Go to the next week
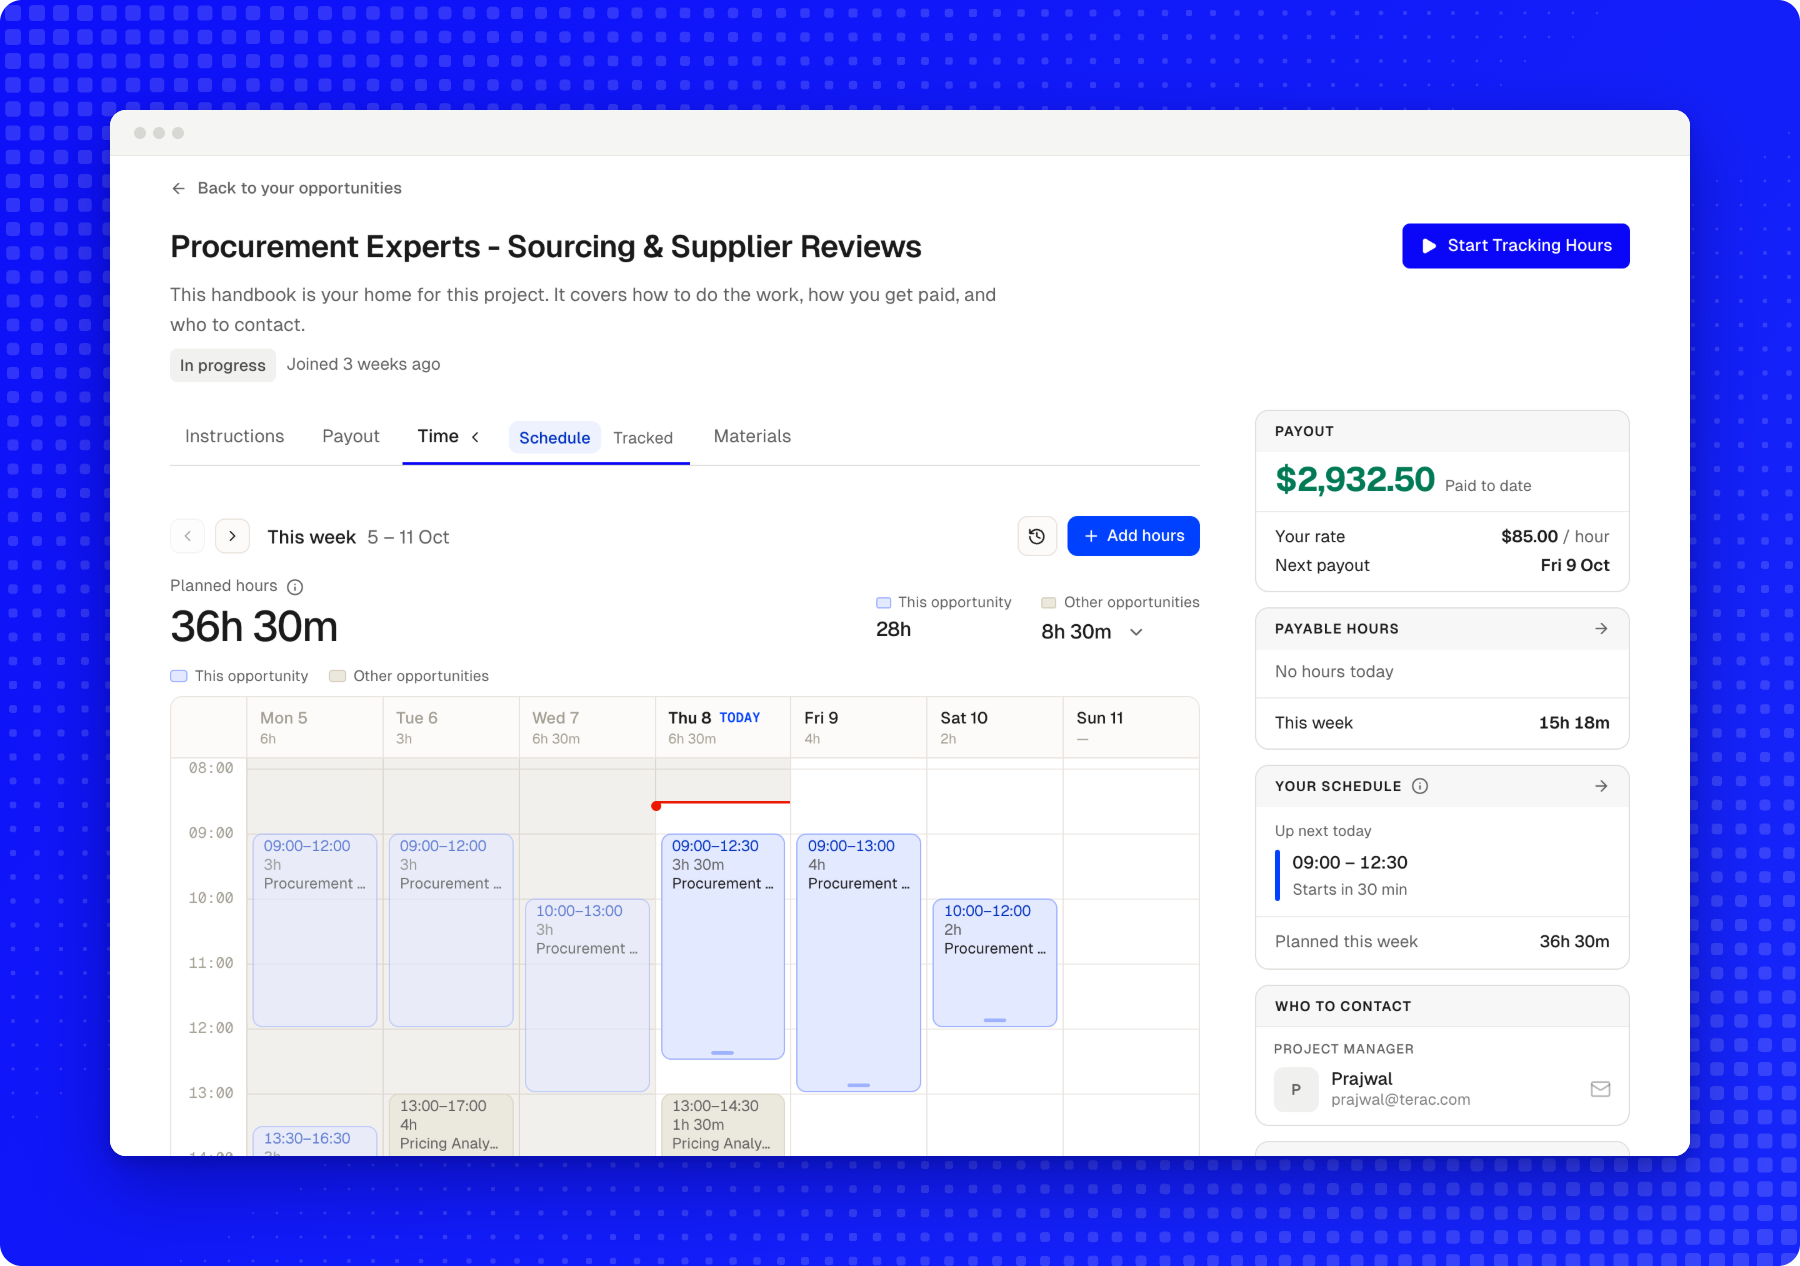 click(x=232, y=536)
